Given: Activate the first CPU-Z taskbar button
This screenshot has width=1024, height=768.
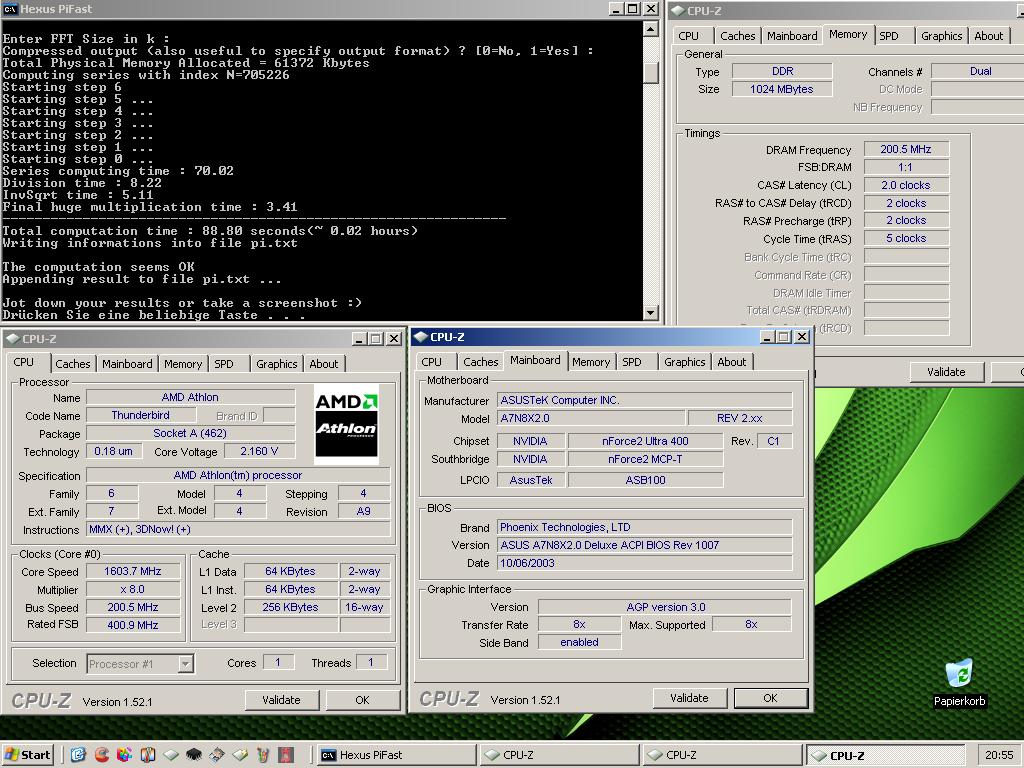Looking at the screenshot, I should coord(560,755).
